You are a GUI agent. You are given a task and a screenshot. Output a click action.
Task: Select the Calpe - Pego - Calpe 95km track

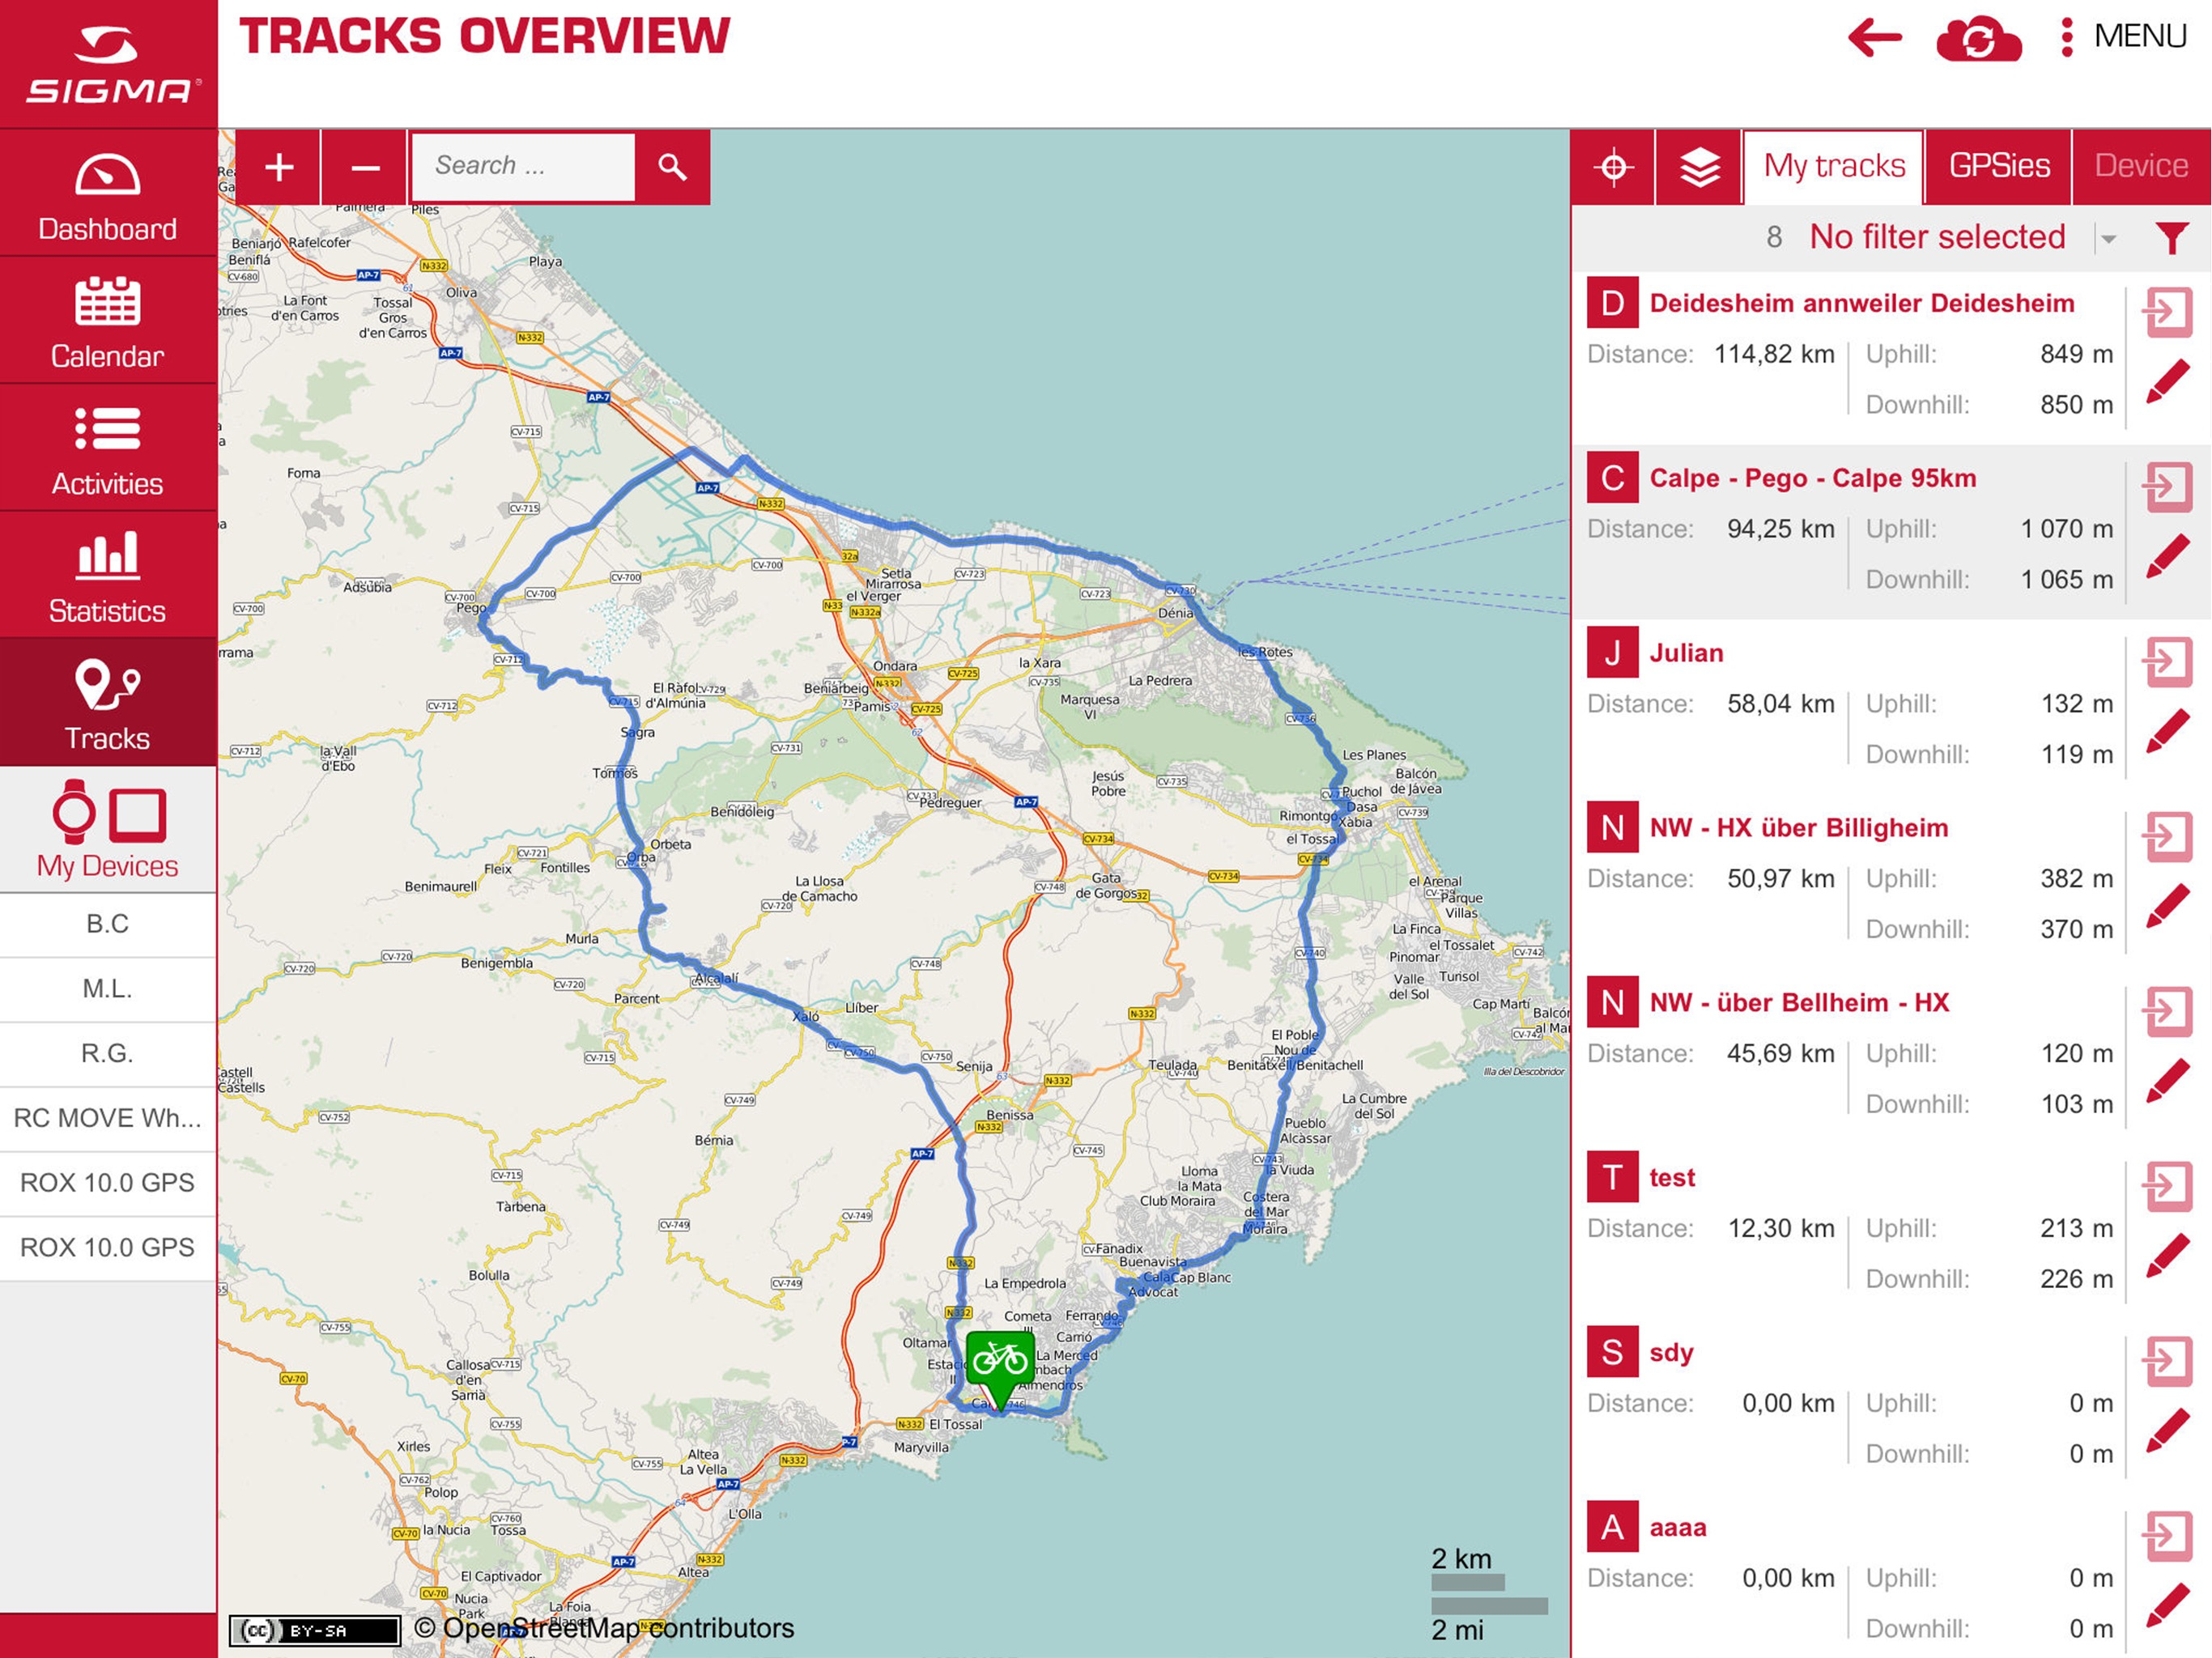1812,479
